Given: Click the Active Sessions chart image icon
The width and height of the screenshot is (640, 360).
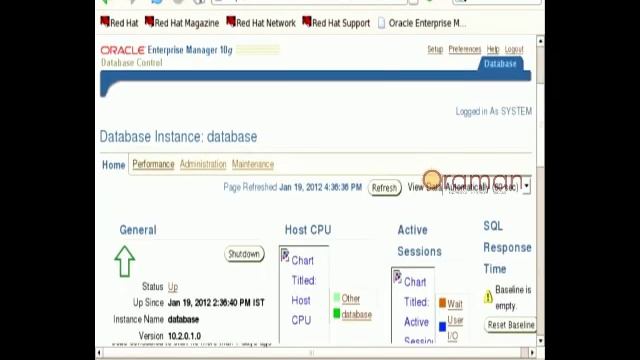Looking at the screenshot, I should [398, 277].
